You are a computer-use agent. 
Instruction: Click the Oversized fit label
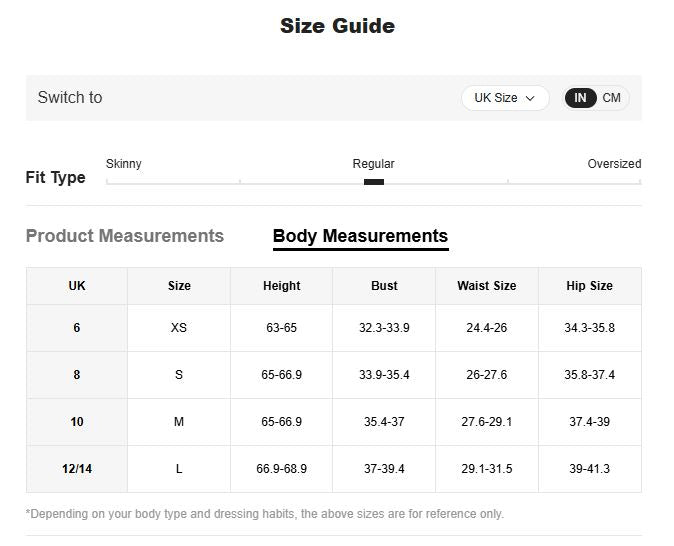pos(614,164)
